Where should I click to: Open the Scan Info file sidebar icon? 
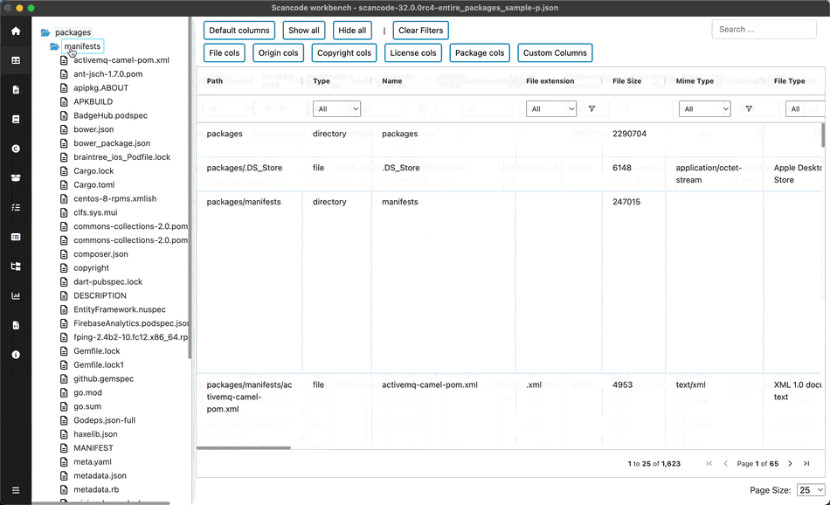tap(16, 325)
